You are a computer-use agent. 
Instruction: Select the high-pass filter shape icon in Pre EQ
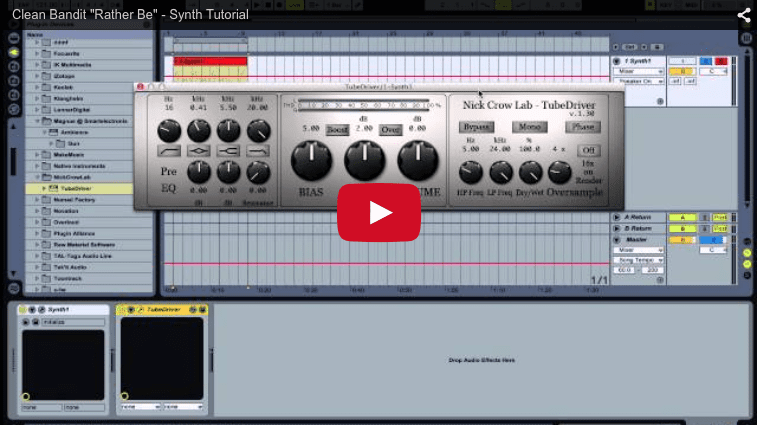click(x=169, y=151)
